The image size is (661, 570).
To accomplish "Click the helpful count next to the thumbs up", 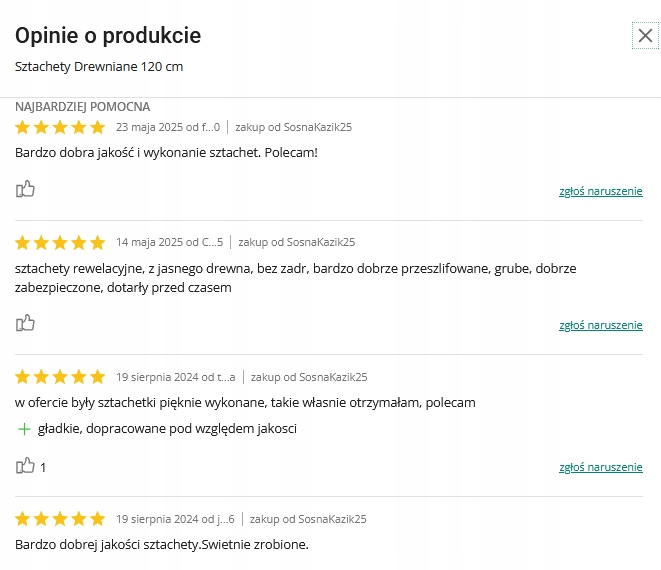I will [43, 467].
